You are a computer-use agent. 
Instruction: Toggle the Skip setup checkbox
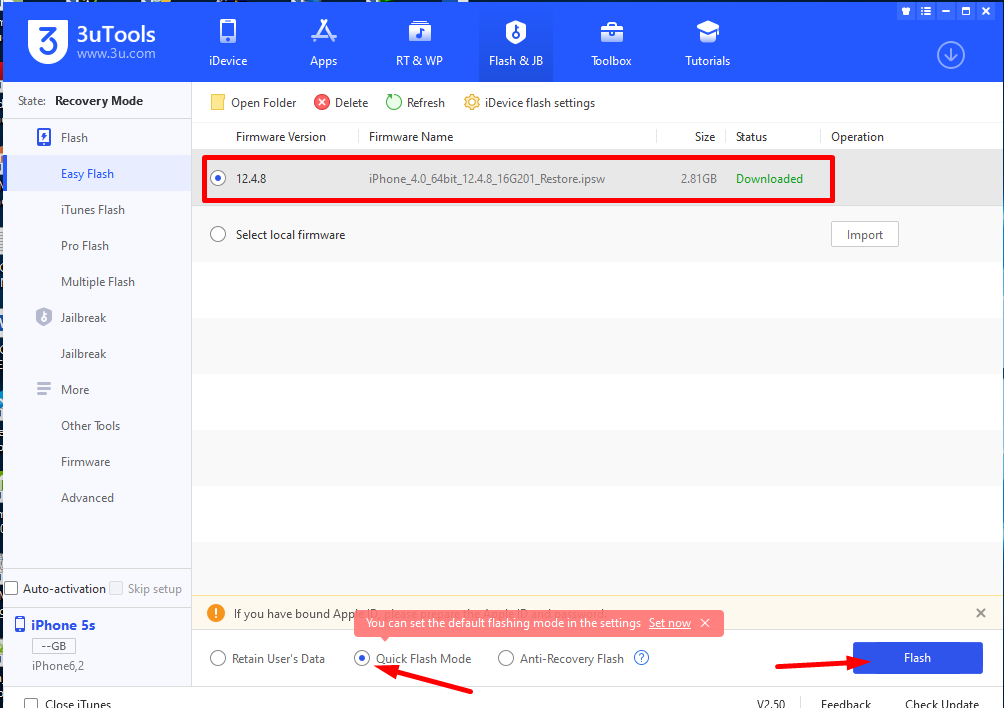[x=116, y=588]
